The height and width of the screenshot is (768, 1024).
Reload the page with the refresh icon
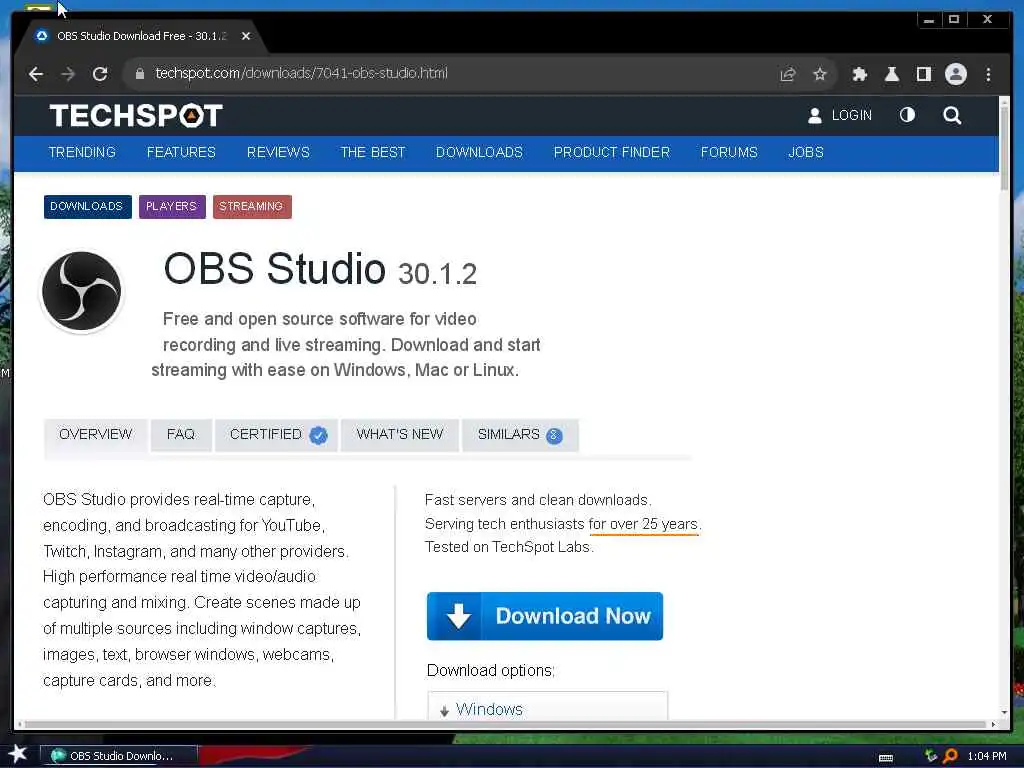pos(100,74)
